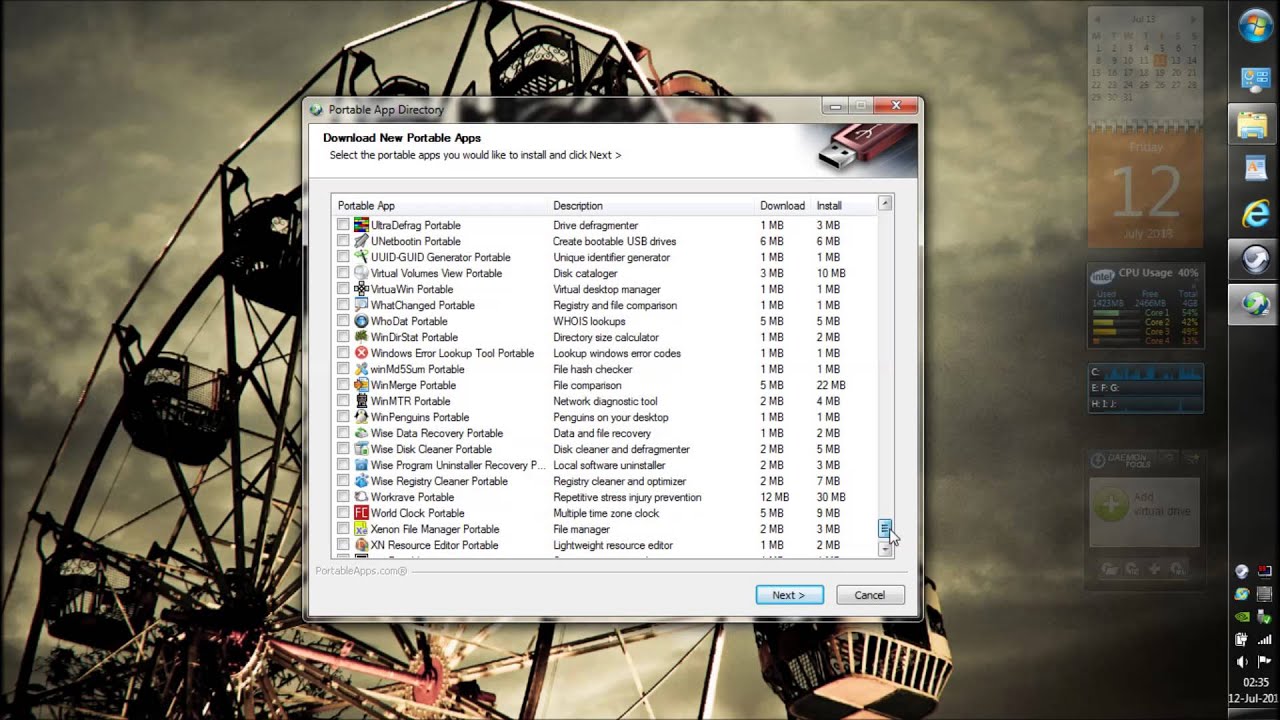The width and height of the screenshot is (1280, 720).
Task: Click the UltraDefrag Portable app icon
Action: (x=361, y=225)
